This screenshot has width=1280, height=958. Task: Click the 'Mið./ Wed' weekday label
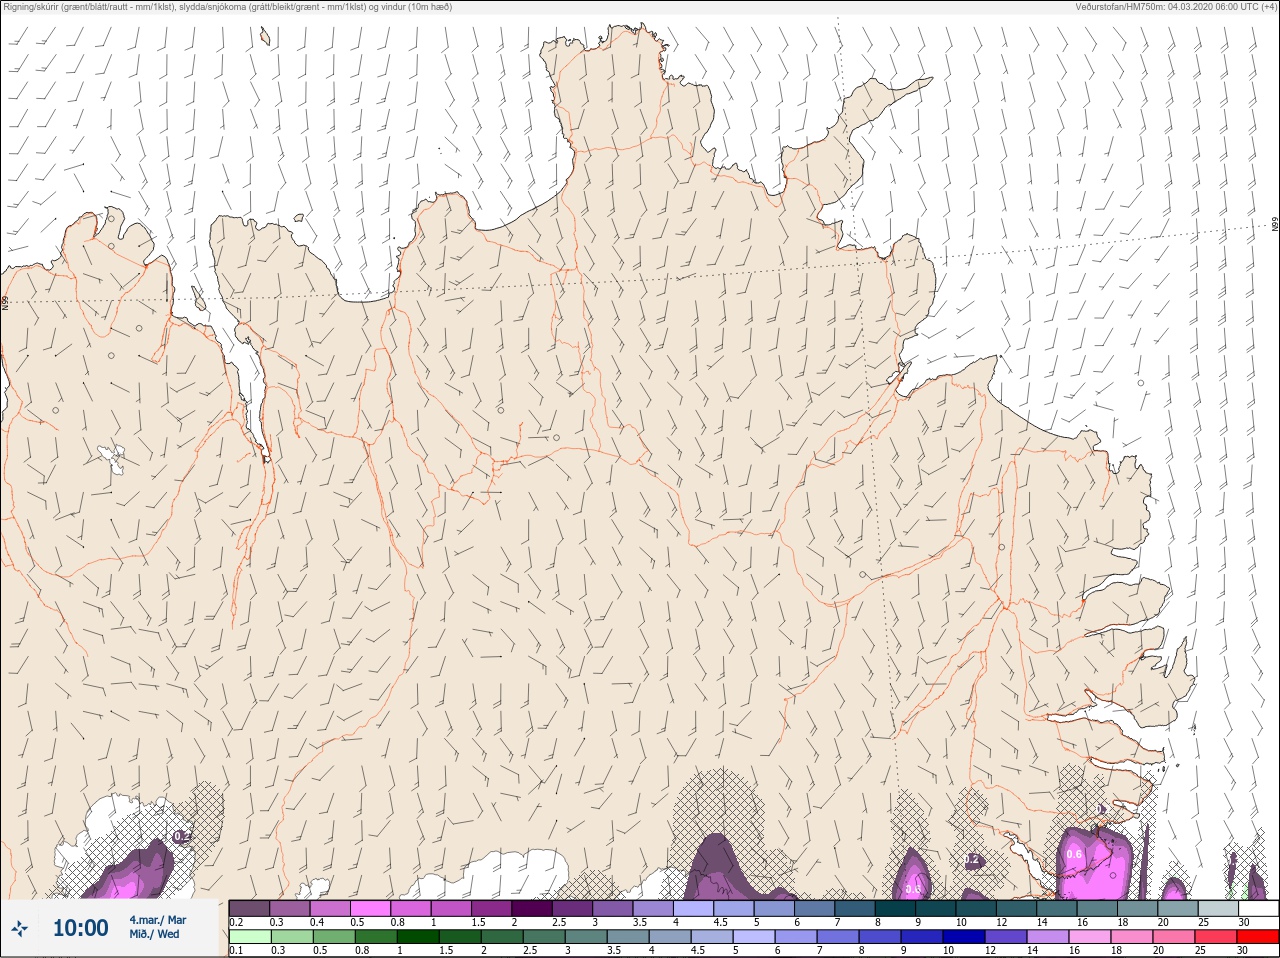pyautogui.click(x=154, y=934)
